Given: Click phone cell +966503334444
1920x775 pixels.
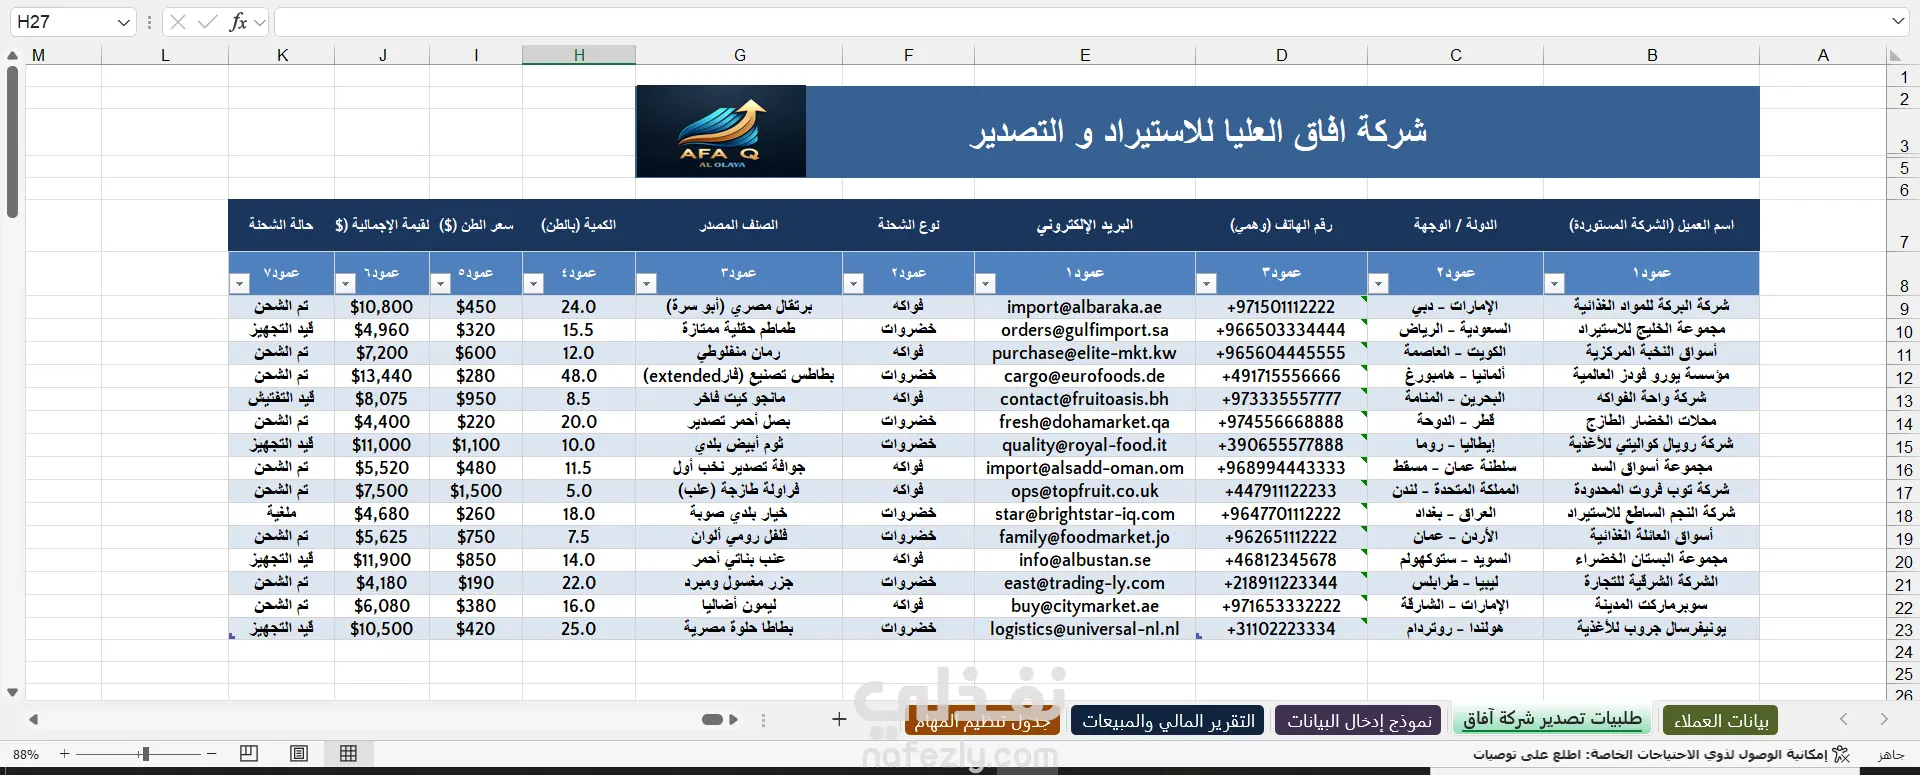Looking at the screenshot, I should 1281,330.
